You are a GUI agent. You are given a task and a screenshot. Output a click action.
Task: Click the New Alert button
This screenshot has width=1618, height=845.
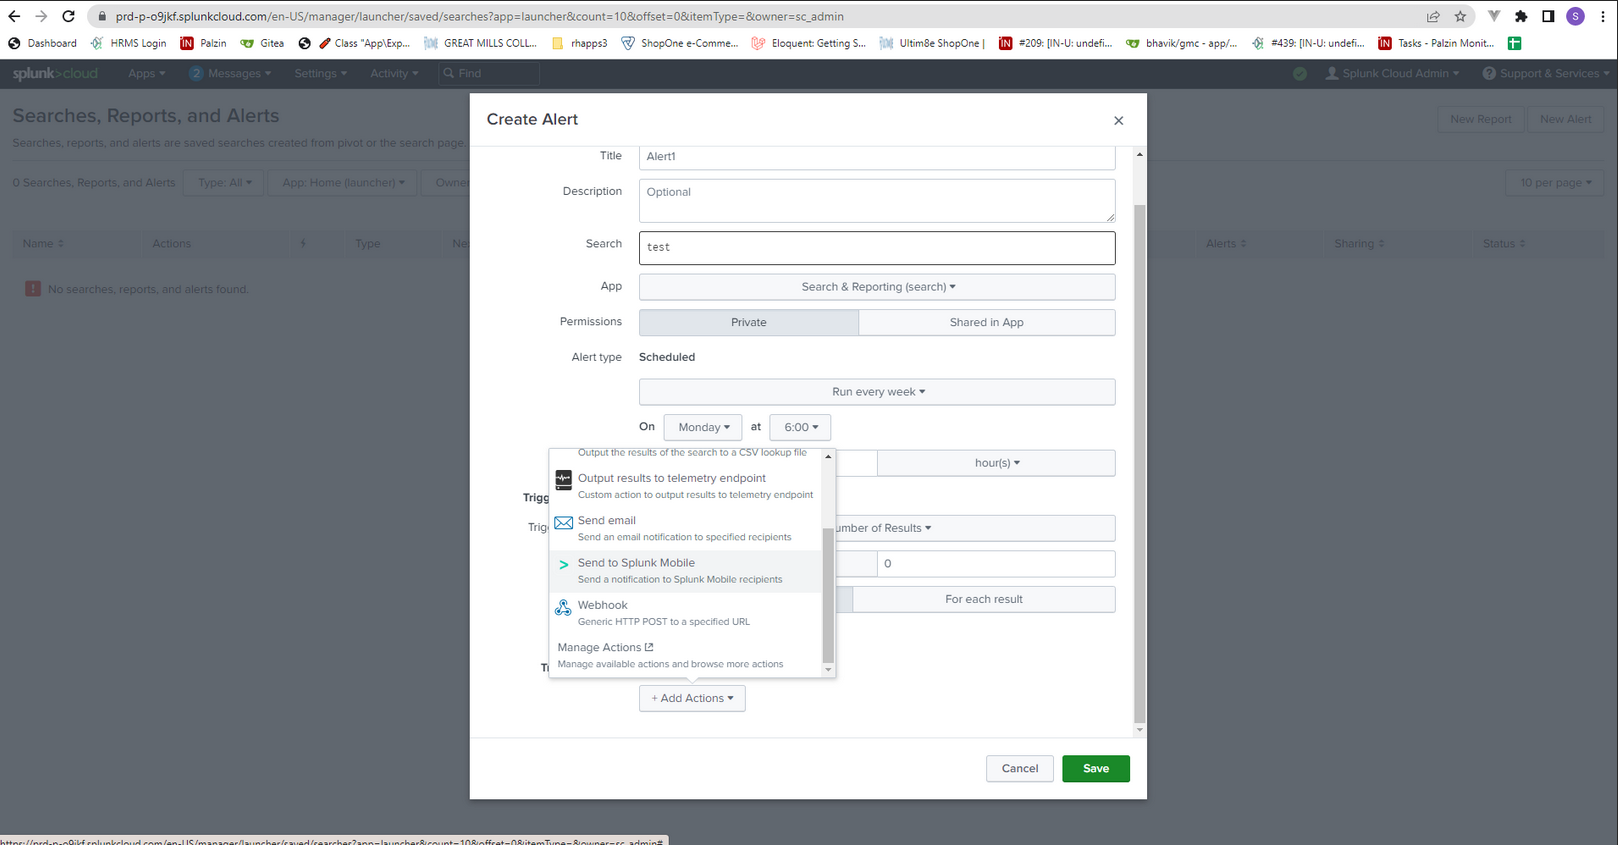pos(1566,119)
